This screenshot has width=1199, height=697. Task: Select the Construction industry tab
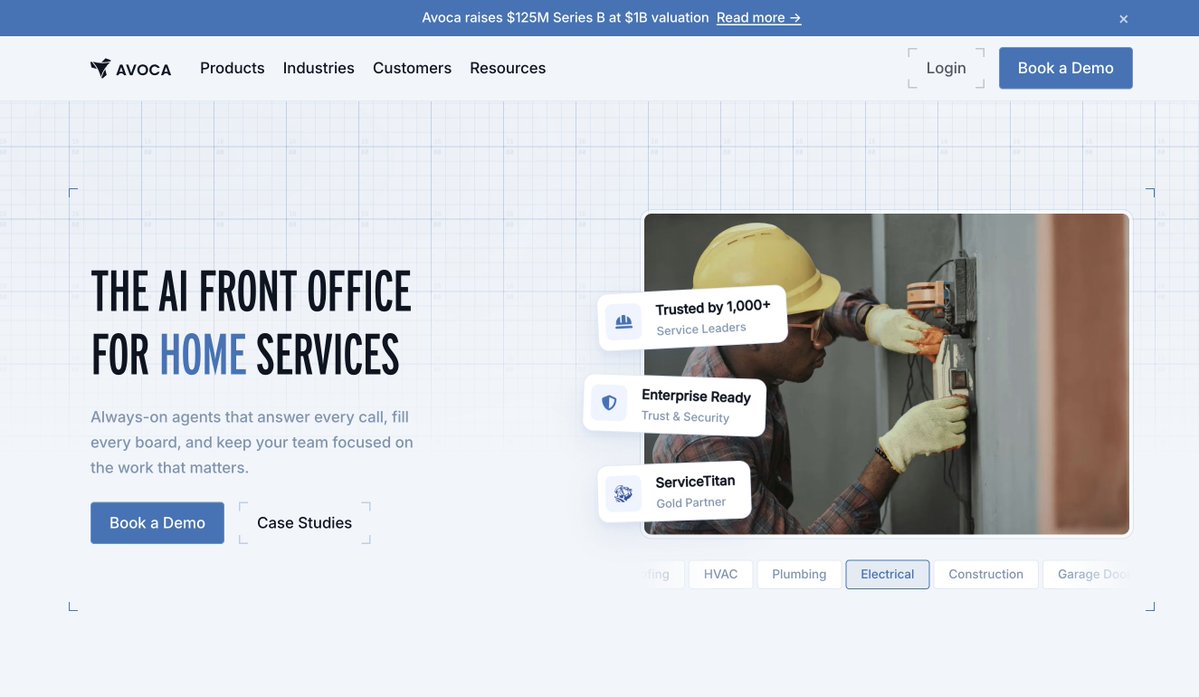[986, 574]
